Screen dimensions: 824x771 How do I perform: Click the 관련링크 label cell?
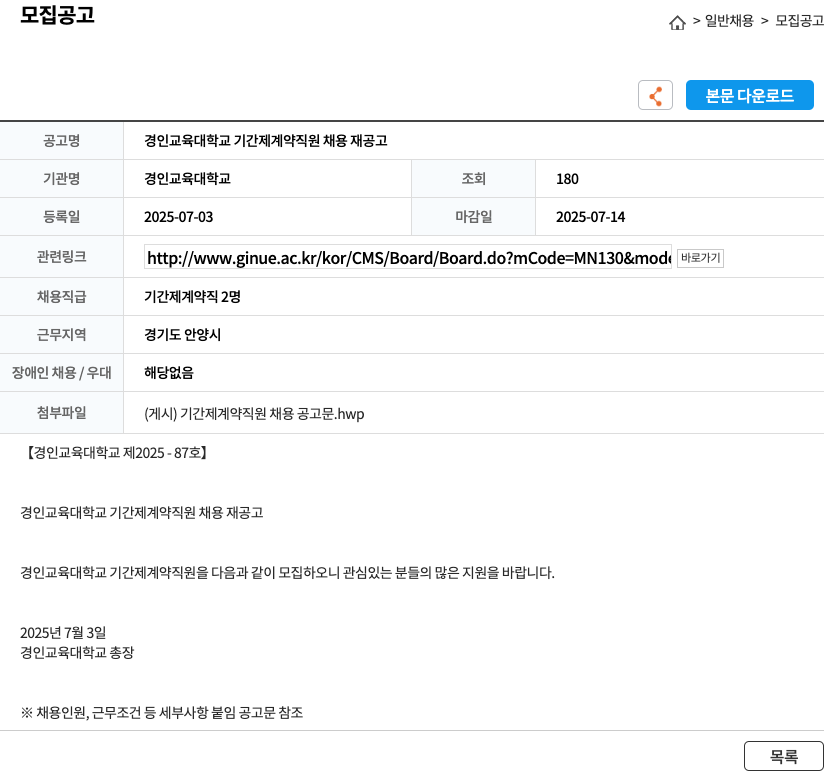61,256
